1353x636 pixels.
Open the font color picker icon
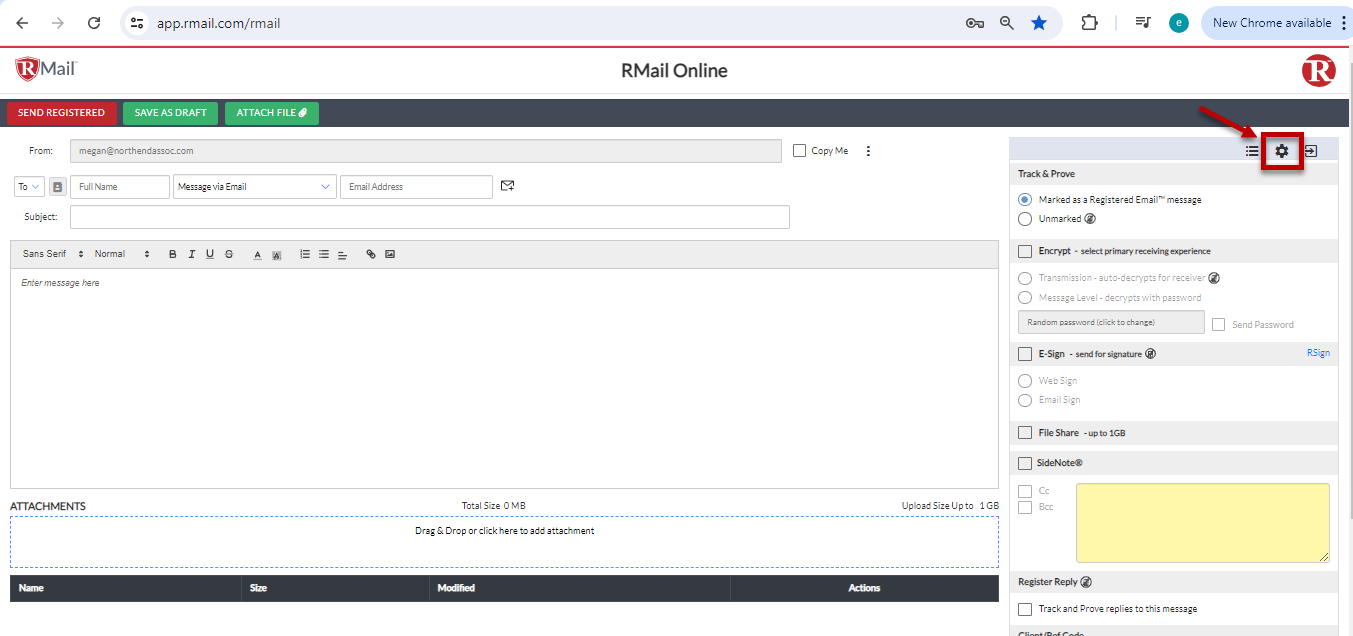point(257,254)
